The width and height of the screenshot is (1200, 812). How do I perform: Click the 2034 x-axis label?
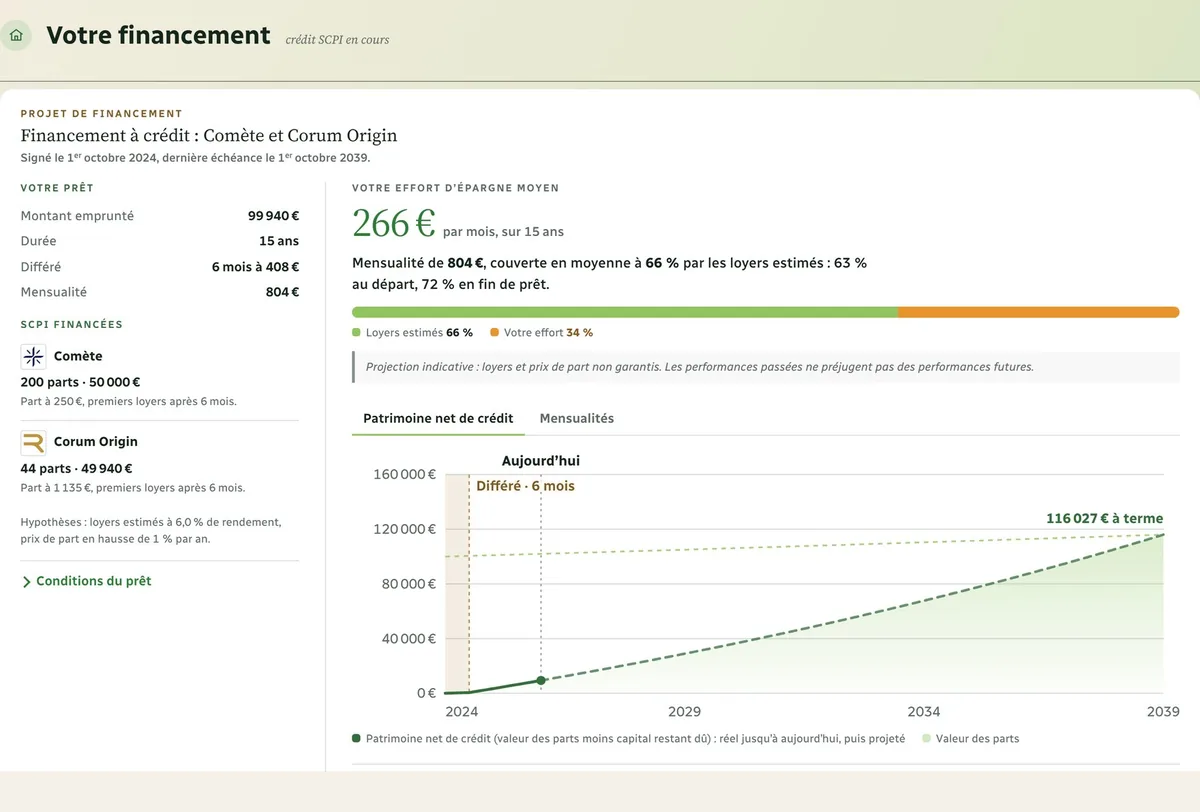(924, 712)
